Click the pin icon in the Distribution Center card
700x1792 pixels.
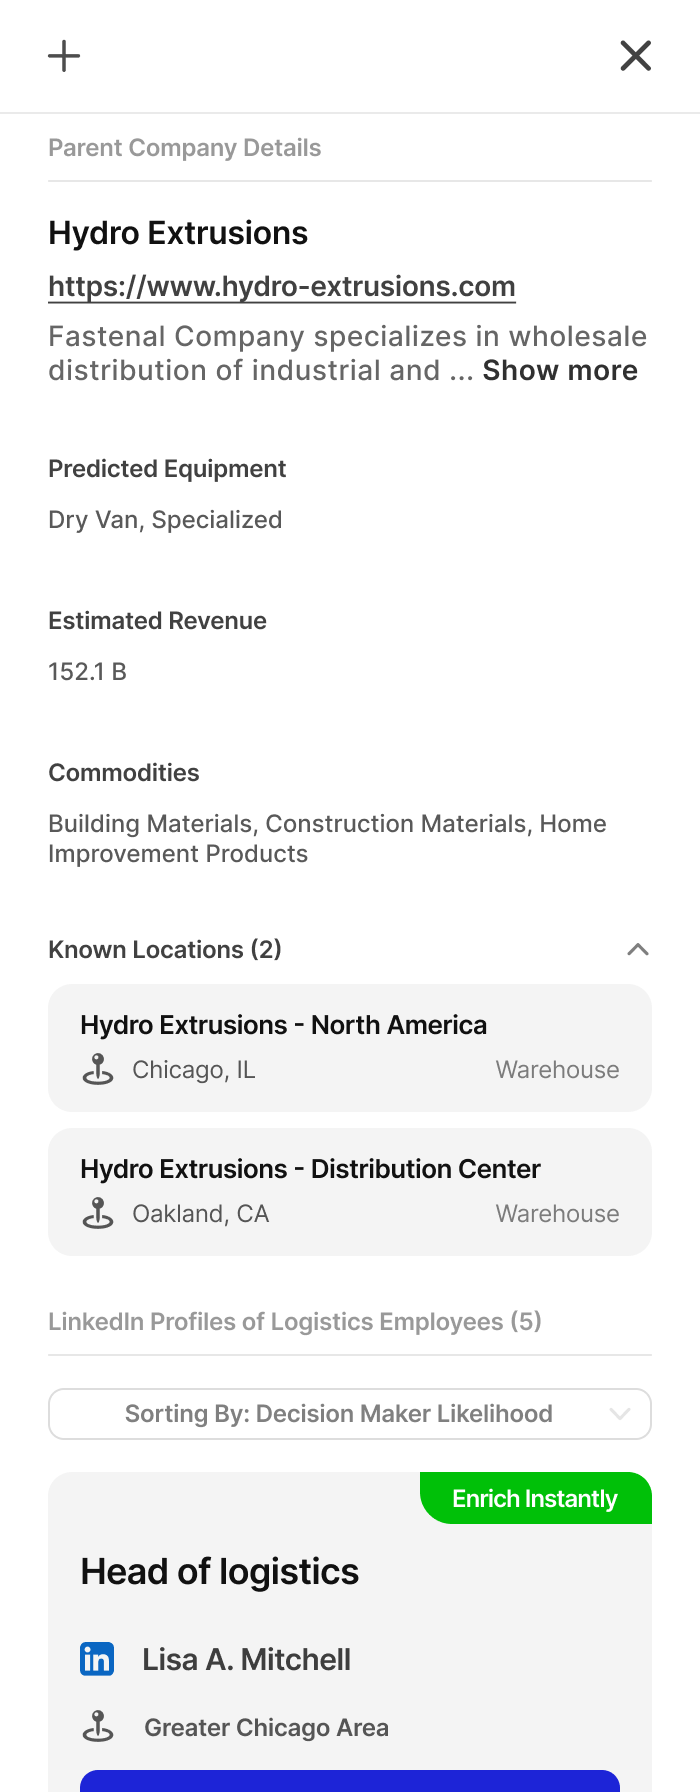click(x=98, y=1213)
